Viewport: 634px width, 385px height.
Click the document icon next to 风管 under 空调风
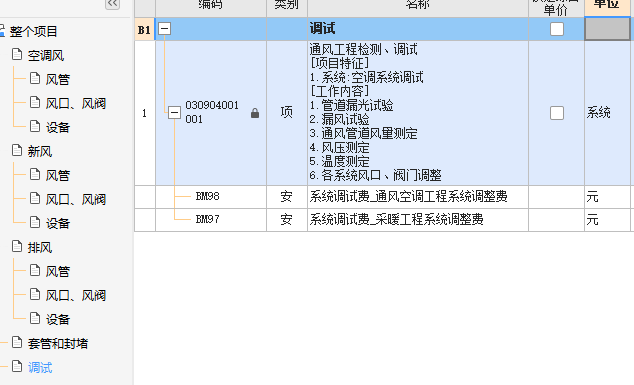[35, 78]
